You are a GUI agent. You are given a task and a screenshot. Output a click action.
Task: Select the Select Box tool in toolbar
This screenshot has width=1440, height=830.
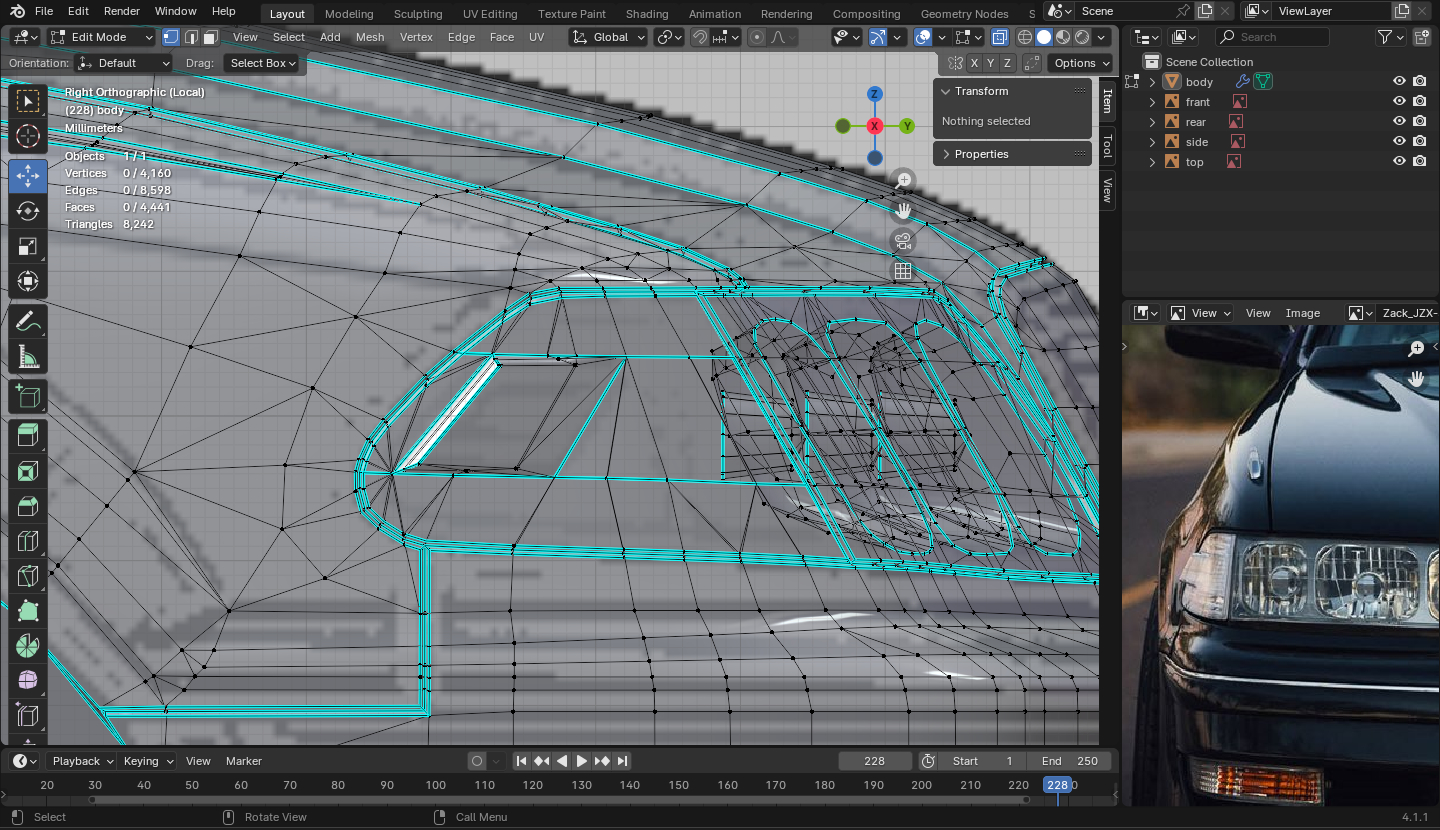28,101
